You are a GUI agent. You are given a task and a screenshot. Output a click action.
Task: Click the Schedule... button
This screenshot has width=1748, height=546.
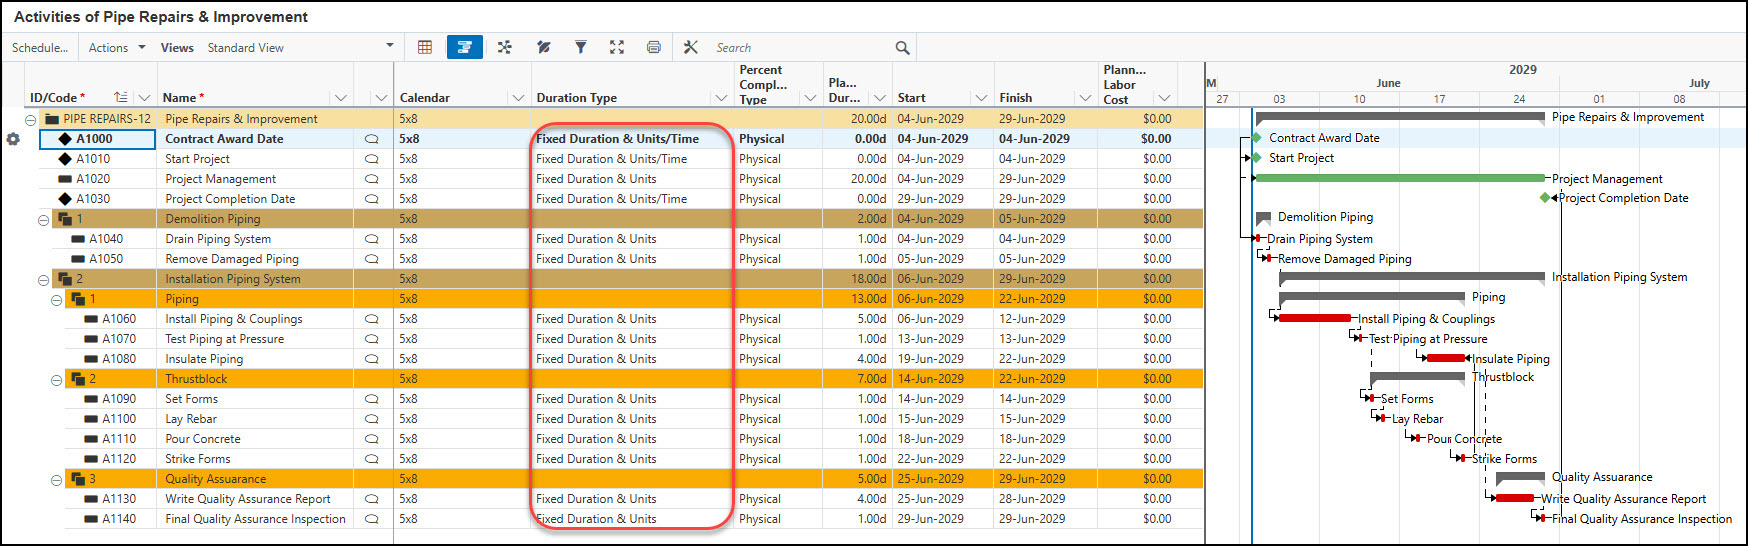click(40, 47)
